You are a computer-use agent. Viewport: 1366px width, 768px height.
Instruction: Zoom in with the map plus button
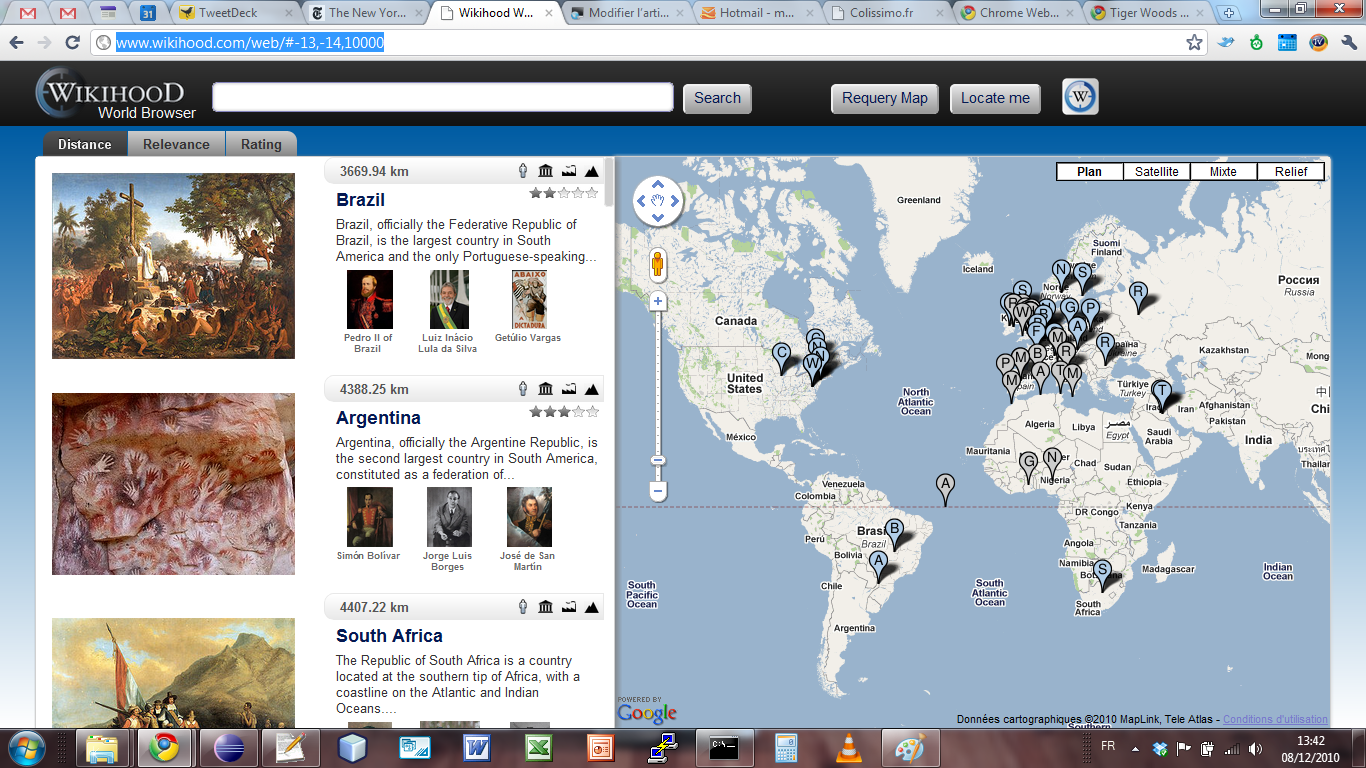pyautogui.click(x=657, y=301)
